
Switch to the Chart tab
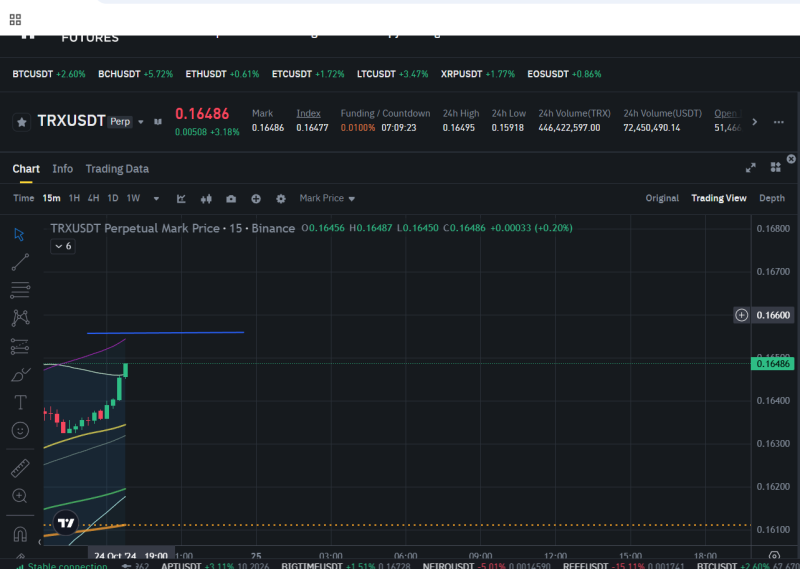tap(26, 169)
